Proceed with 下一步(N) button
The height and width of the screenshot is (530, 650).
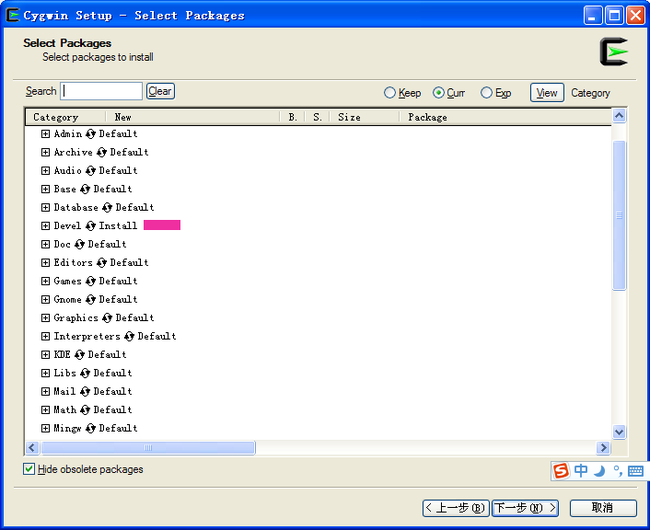tap(525, 508)
